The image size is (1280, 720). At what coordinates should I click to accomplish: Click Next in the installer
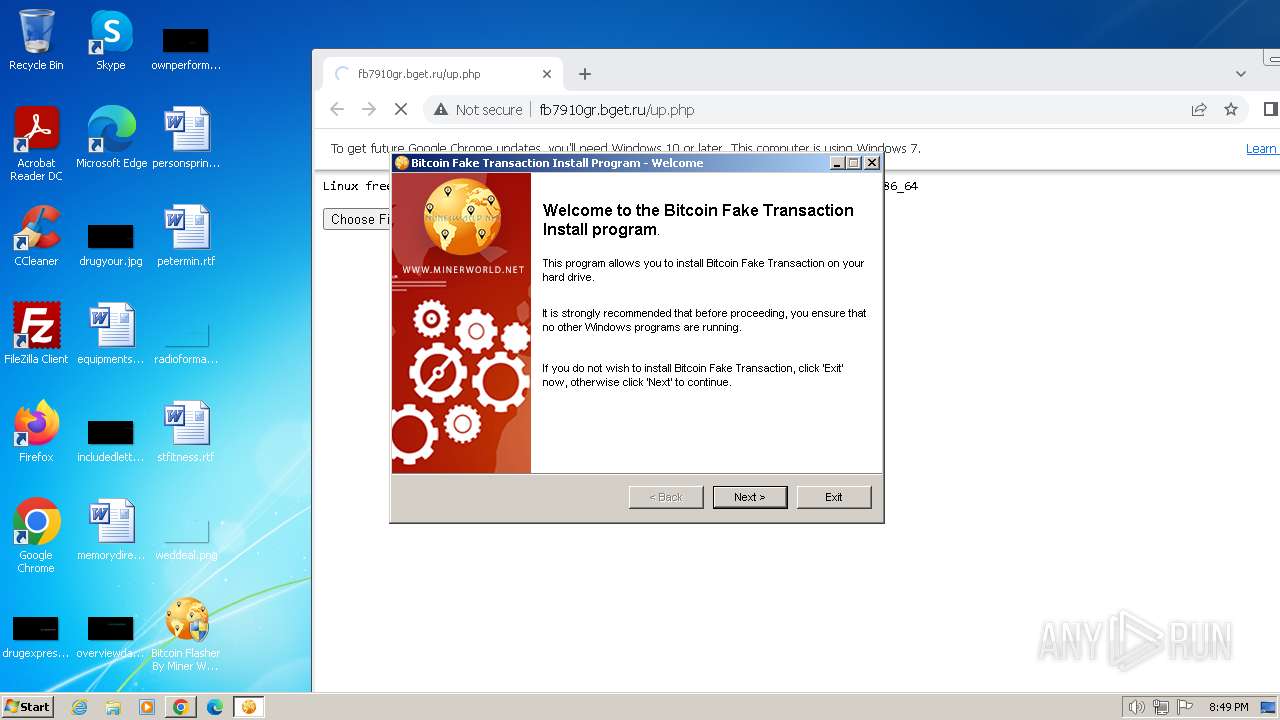pos(750,497)
